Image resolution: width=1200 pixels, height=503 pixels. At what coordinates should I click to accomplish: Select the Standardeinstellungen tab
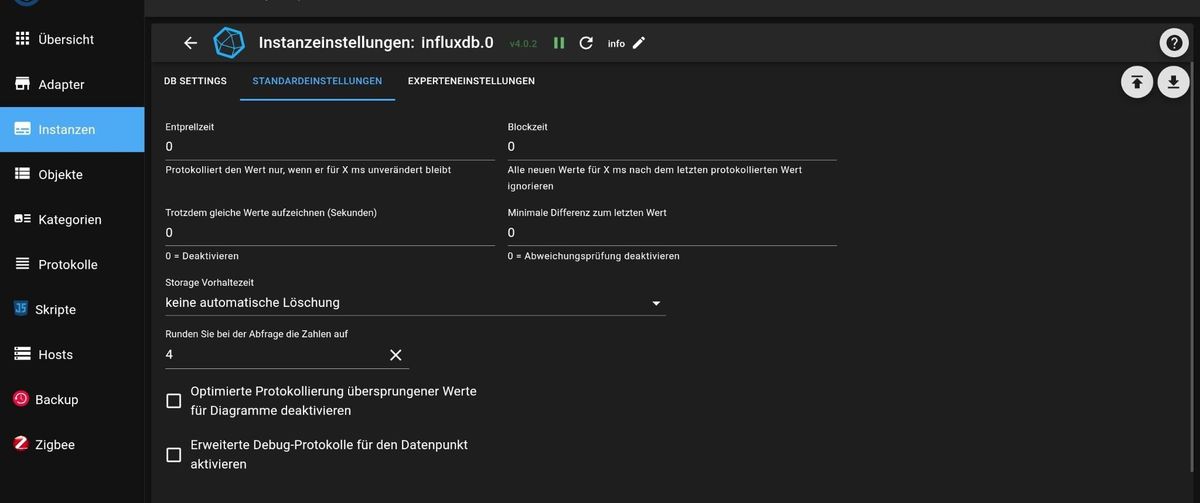pos(317,81)
